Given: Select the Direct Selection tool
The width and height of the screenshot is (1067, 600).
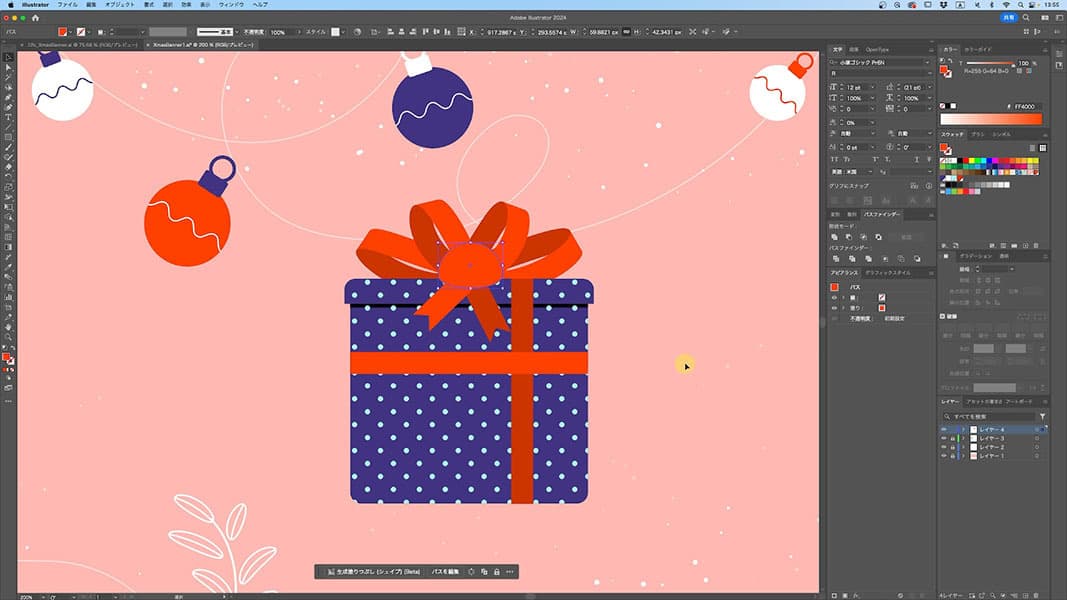Looking at the screenshot, I should point(8,67).
